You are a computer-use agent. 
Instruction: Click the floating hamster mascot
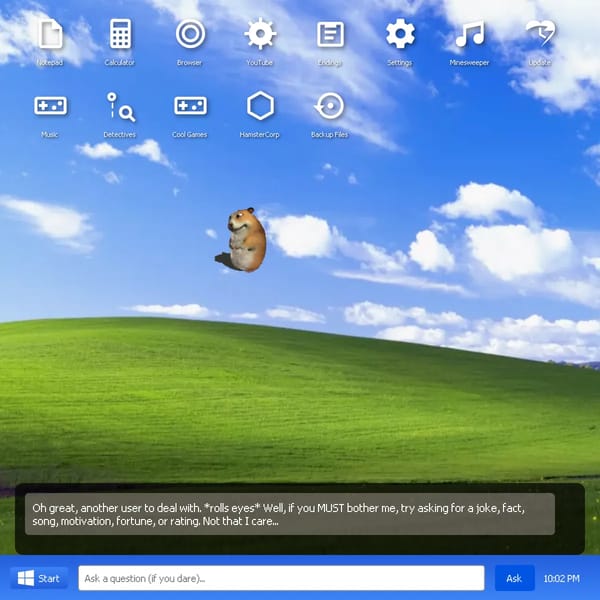tap(242, 240)
